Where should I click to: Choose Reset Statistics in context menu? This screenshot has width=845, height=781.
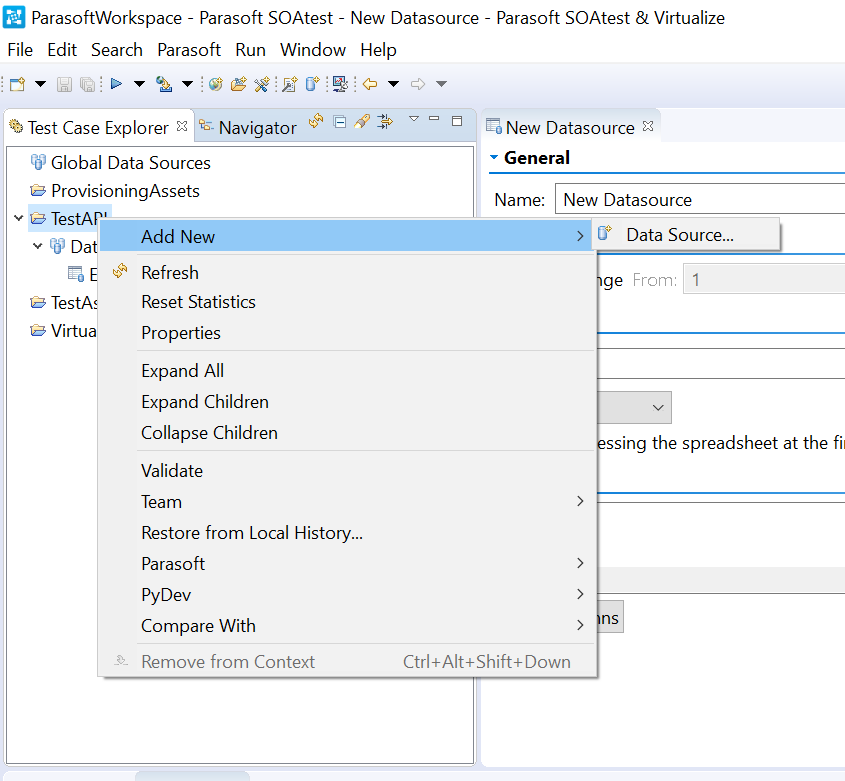pyautogui.click(x=348, y=302)
